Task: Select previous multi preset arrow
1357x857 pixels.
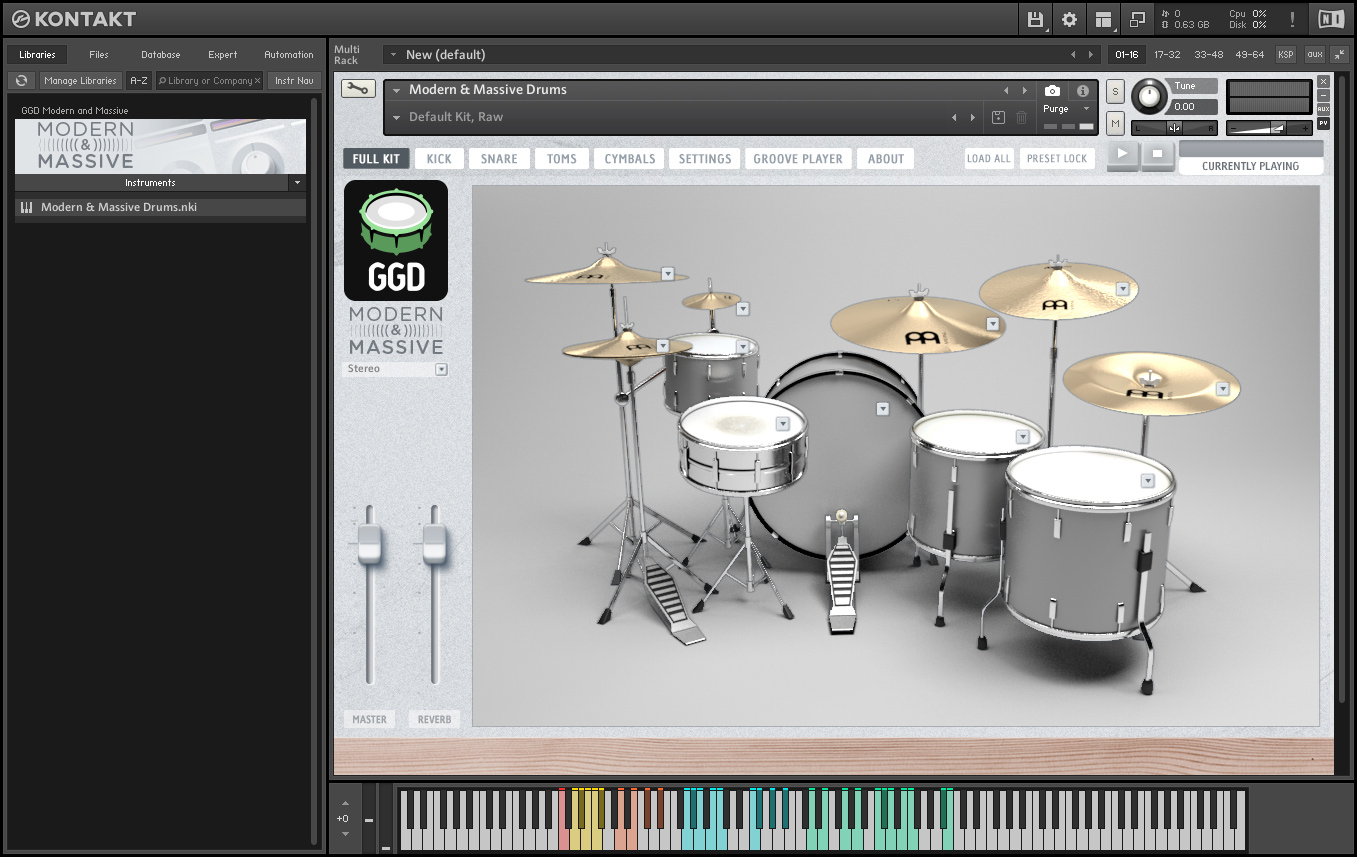Action: (1073, 55)
